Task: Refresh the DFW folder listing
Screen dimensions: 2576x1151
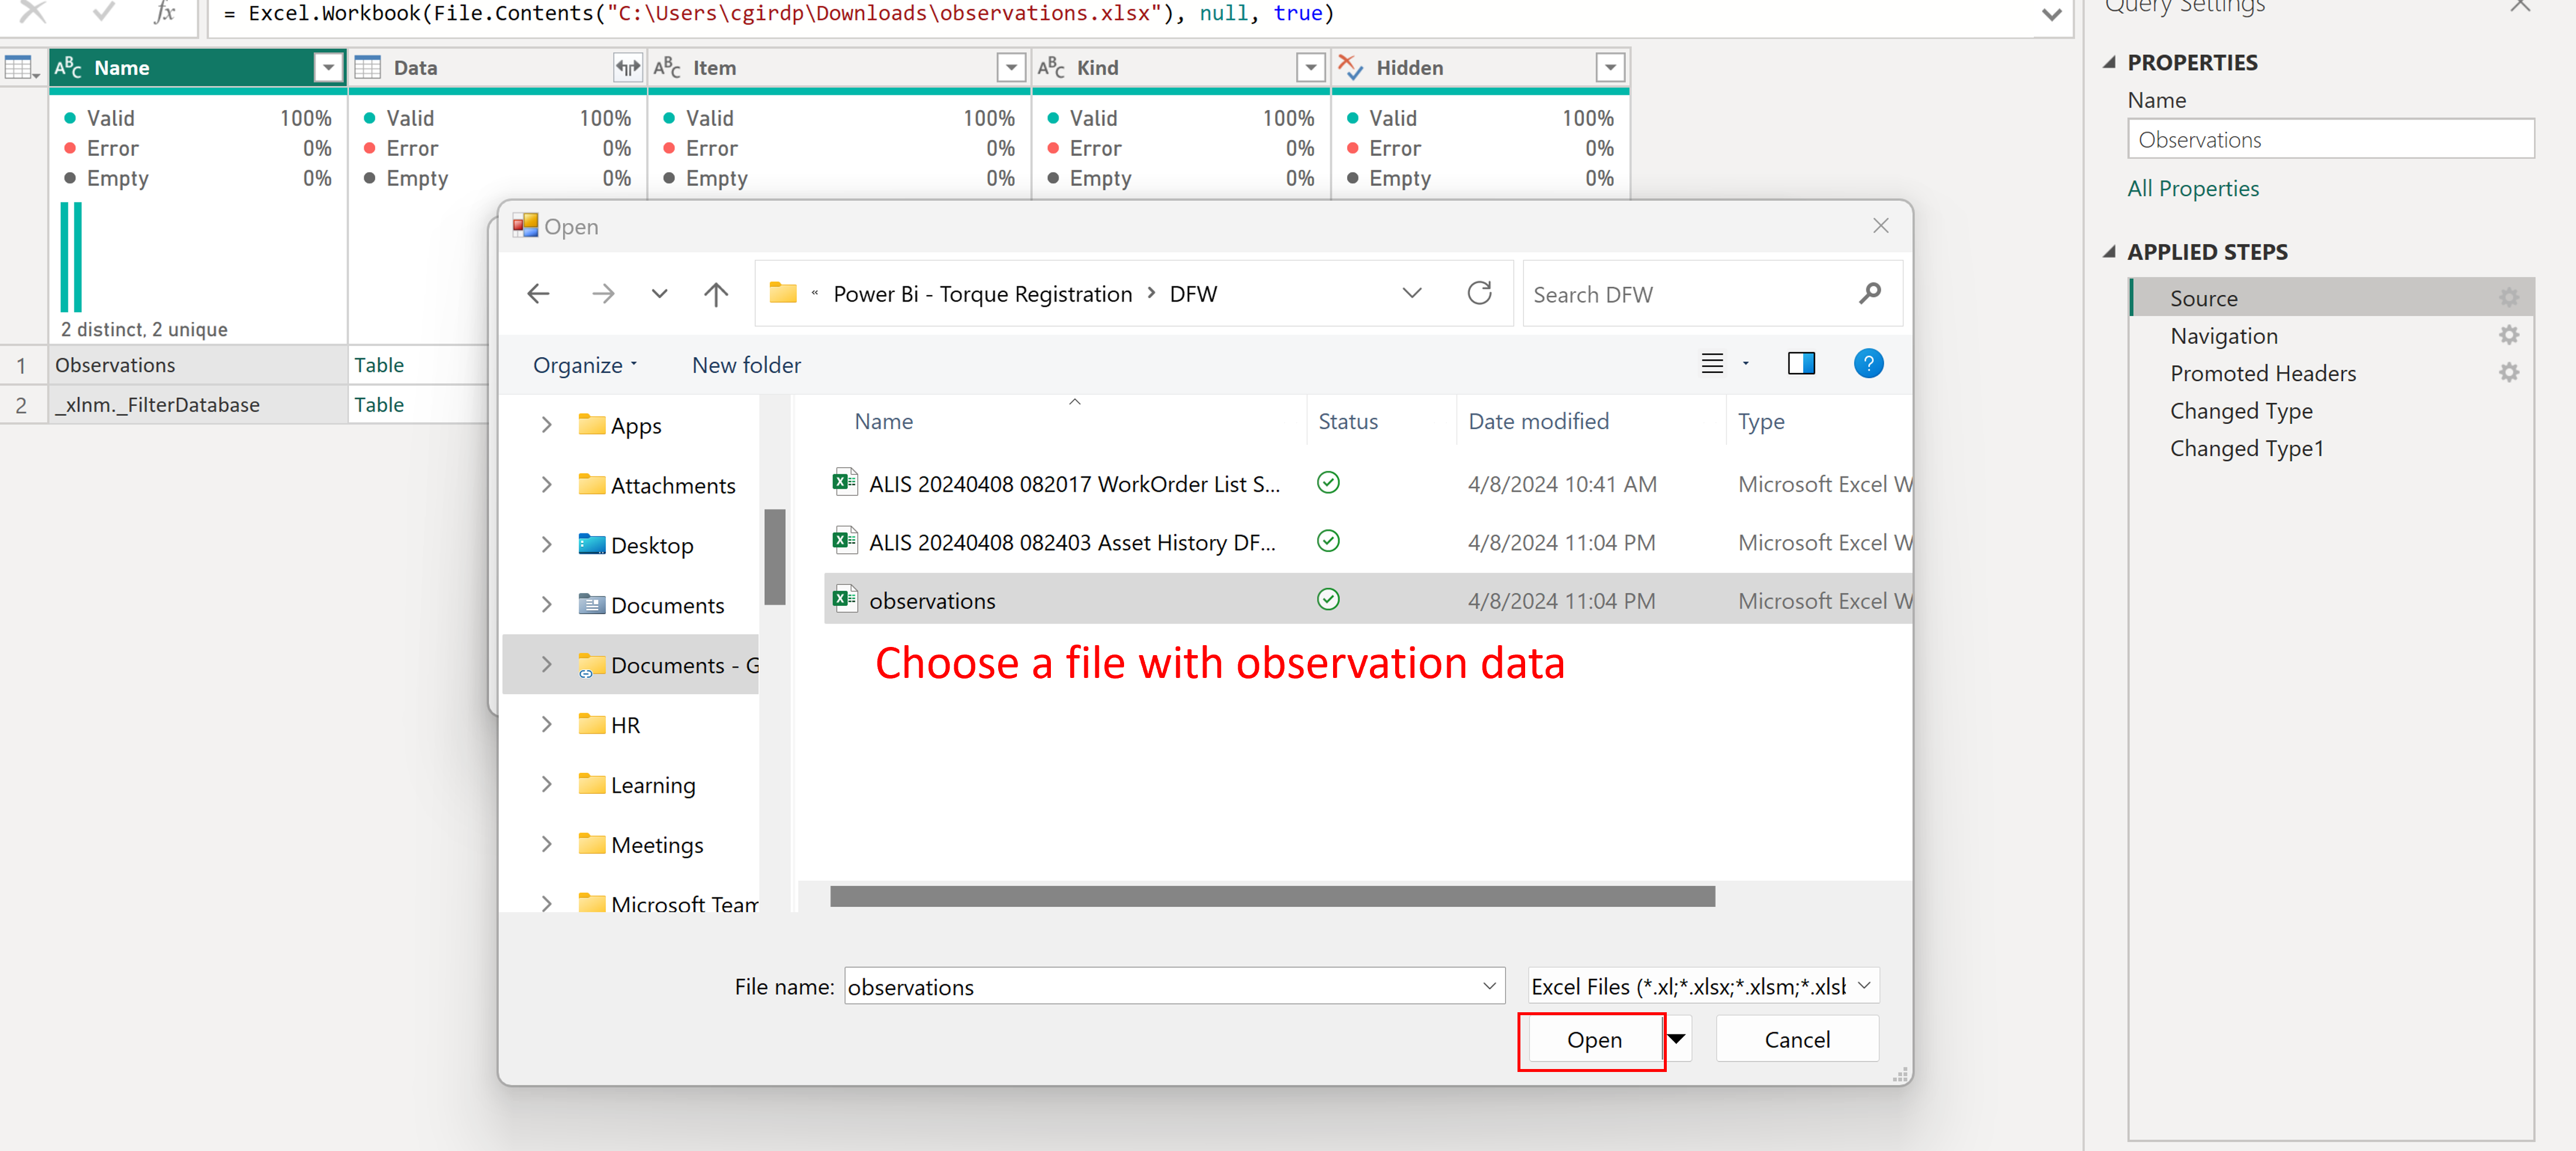Action: 1479,293
